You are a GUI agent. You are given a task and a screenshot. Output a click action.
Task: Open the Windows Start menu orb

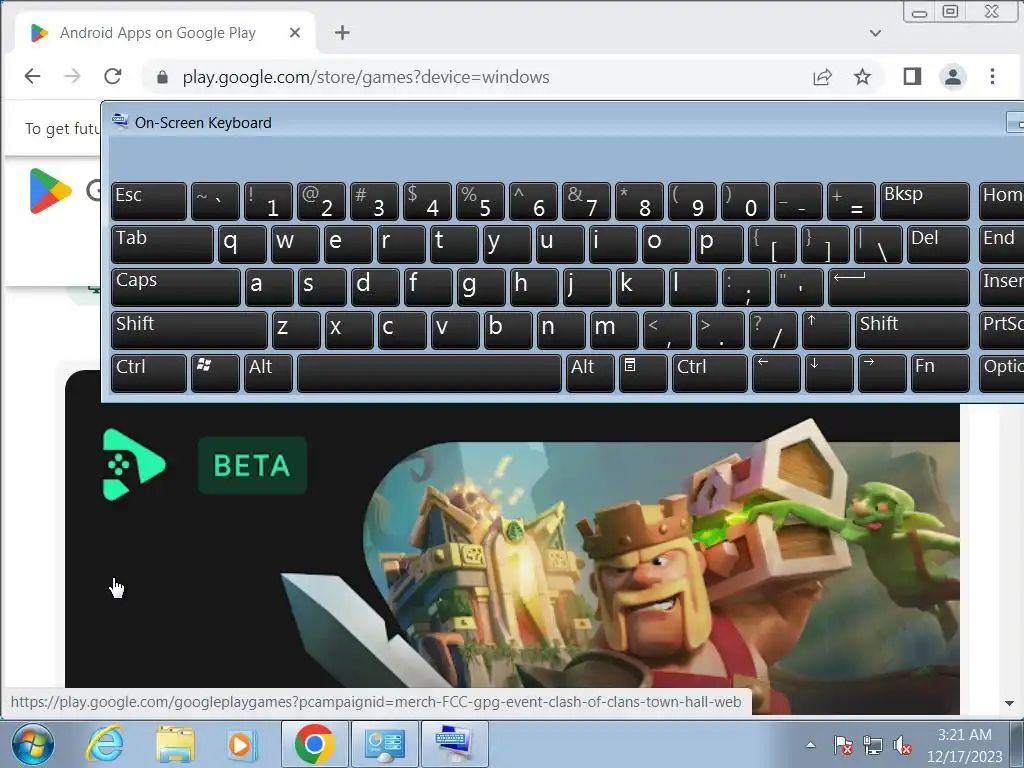(x=31, y=744)
